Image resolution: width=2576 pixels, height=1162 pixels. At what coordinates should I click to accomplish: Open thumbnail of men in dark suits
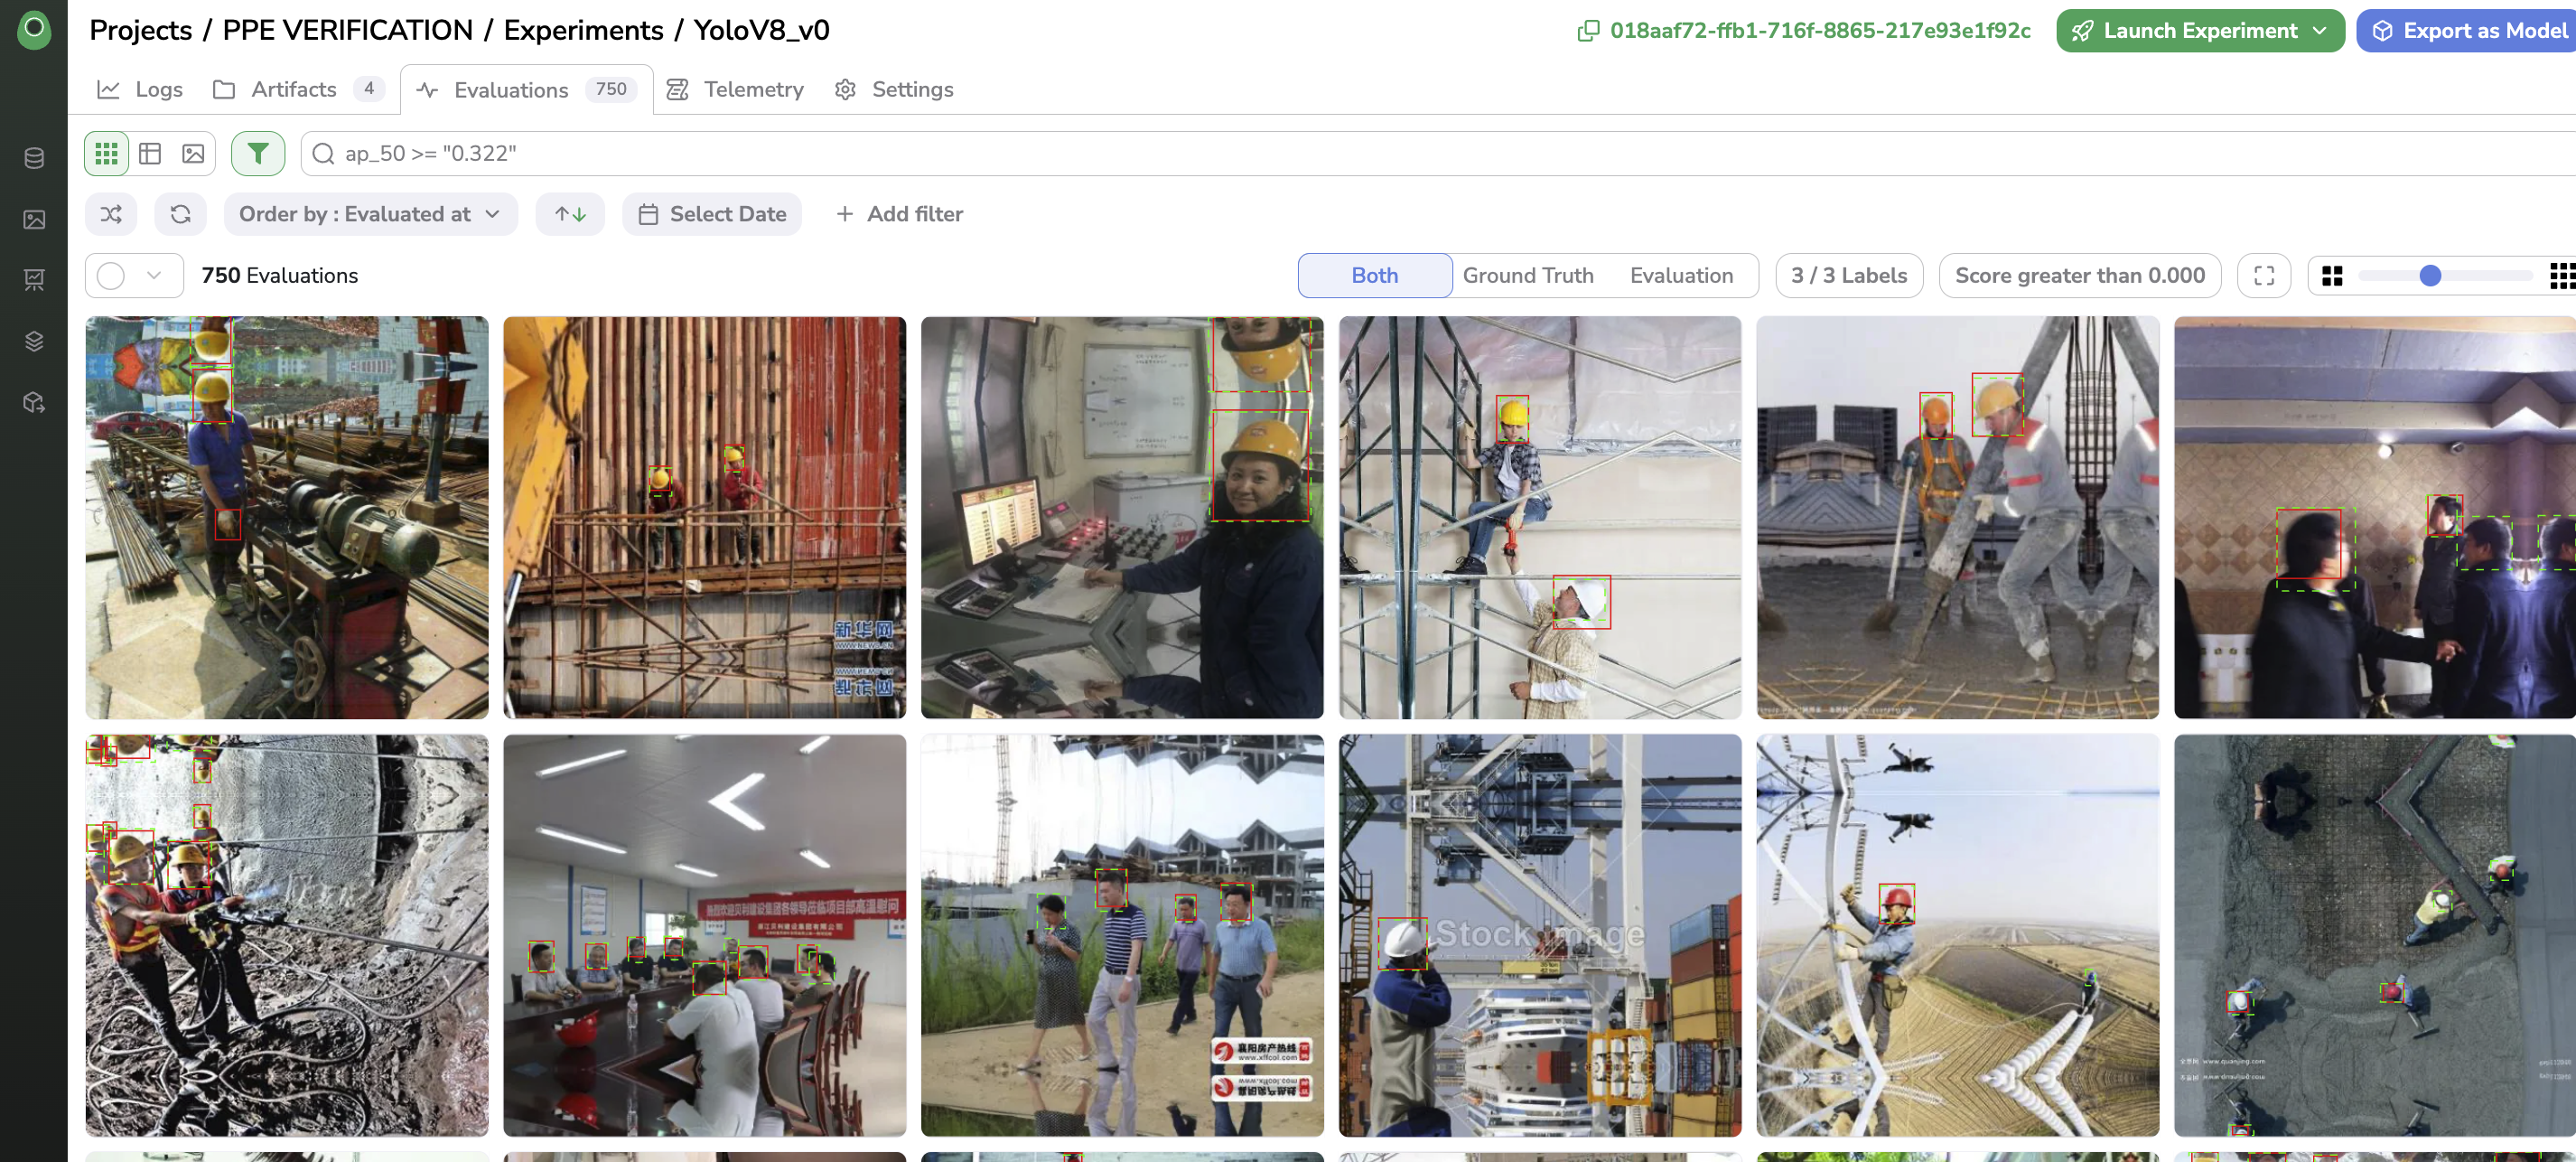point(2375,518)
